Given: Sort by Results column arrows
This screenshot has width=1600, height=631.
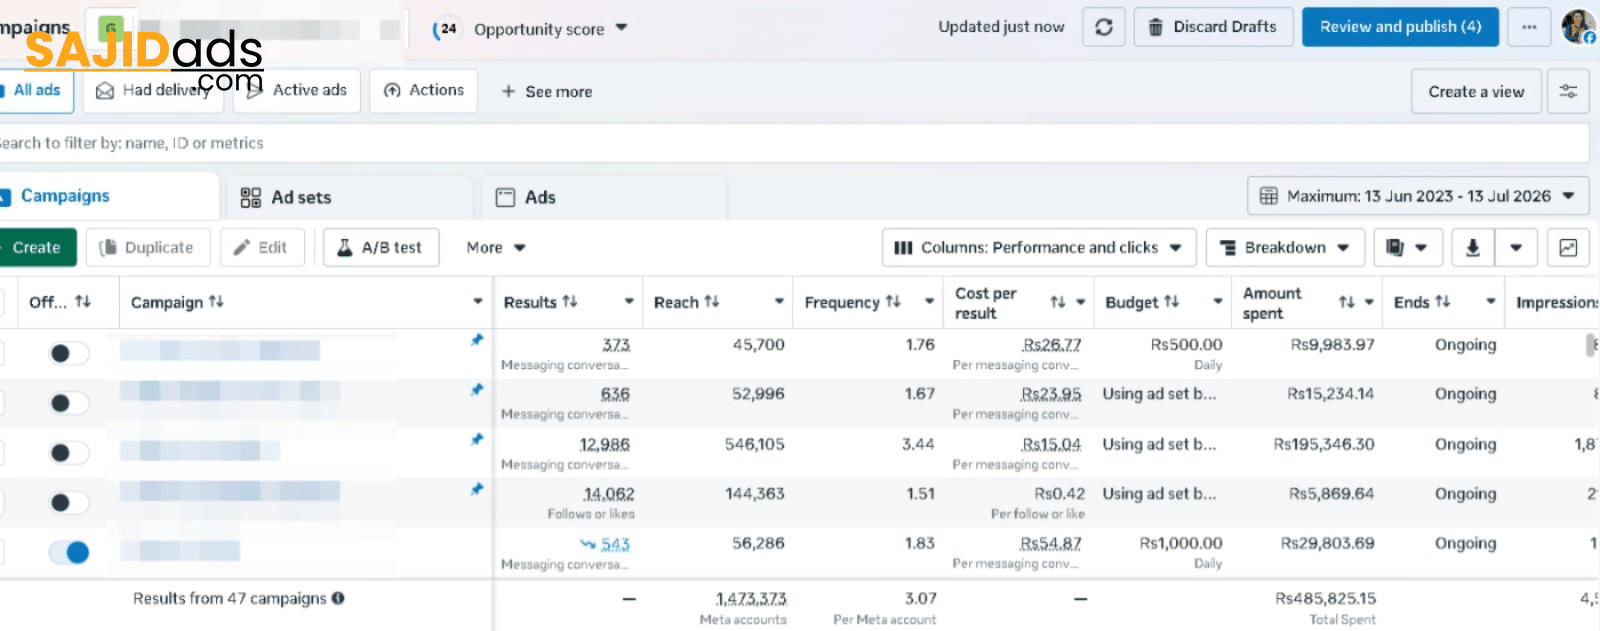Looking at the screenshot, I should click(570, 302).
